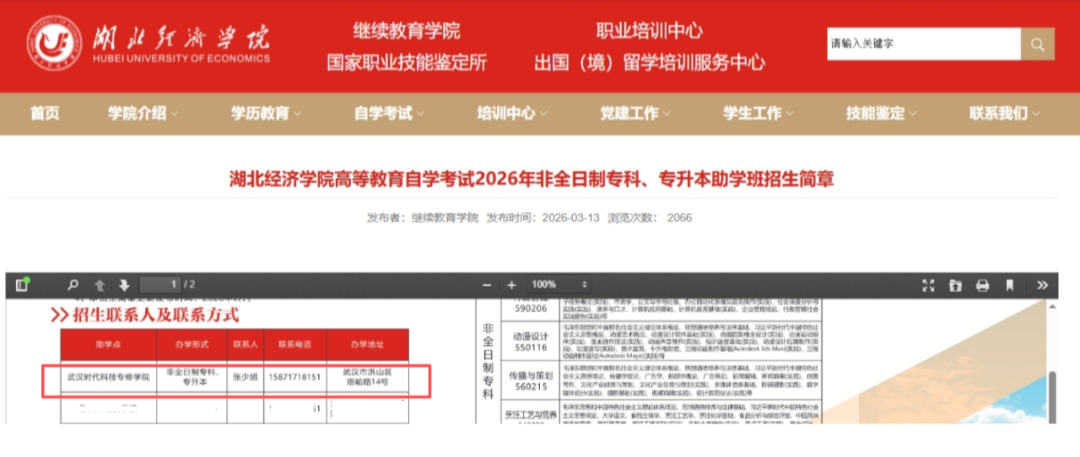This screenshot has width=1080, height=457.
Task: Click the 武汉市洪山区珞喻路14号 address cell
Action: pos(367,377)
